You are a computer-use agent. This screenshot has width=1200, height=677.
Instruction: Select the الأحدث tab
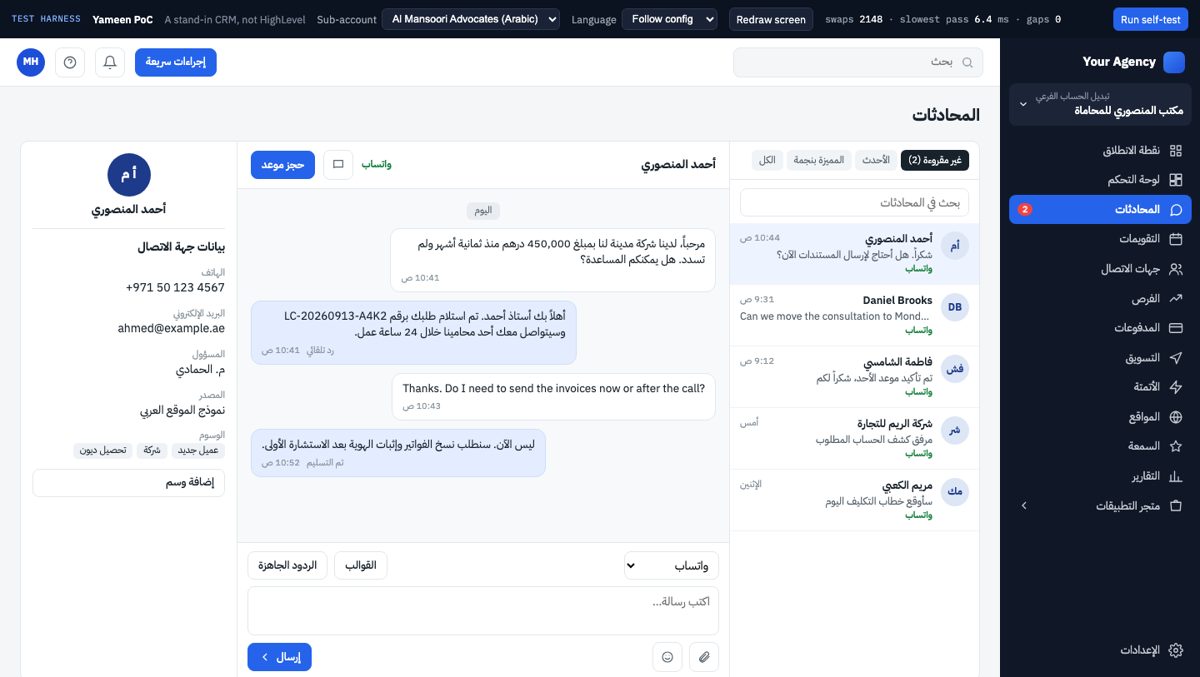pyautogui.click(x=876, y=160)
